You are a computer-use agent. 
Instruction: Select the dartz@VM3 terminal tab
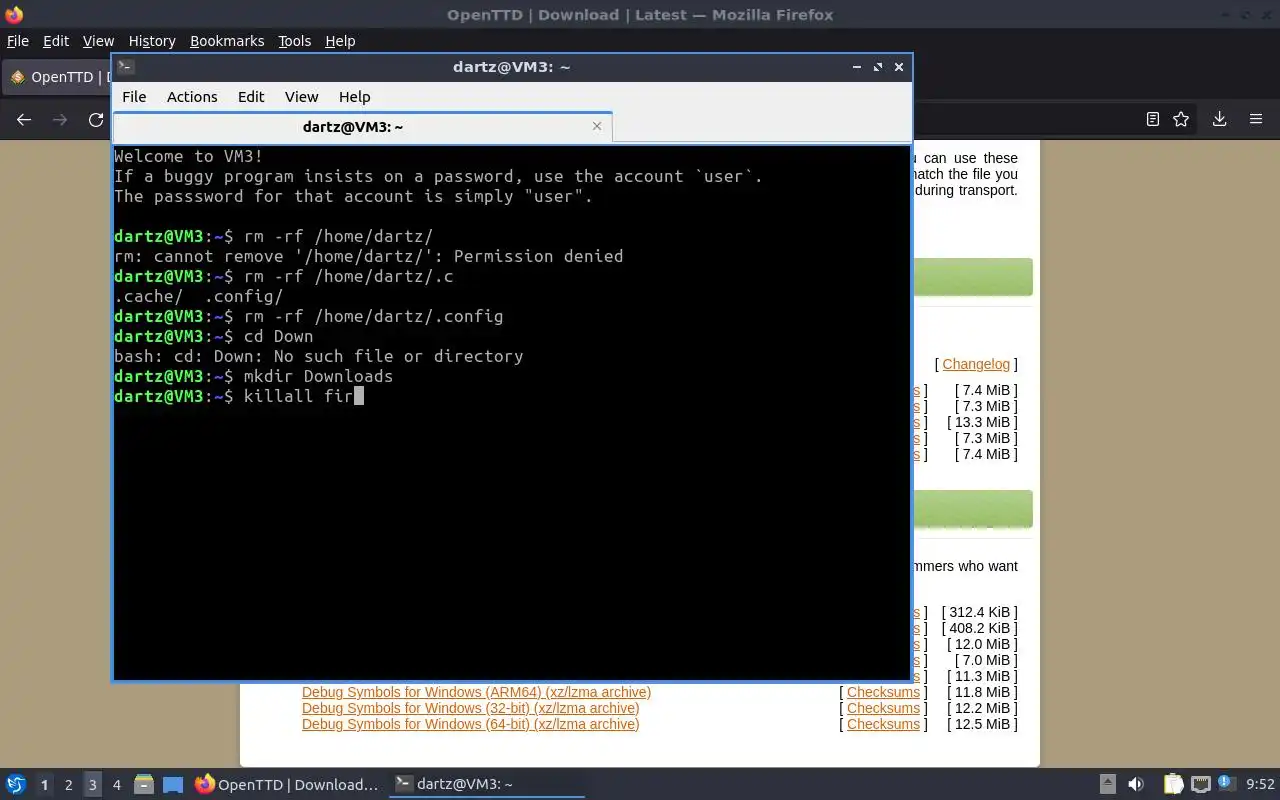(x=352, y=127)
